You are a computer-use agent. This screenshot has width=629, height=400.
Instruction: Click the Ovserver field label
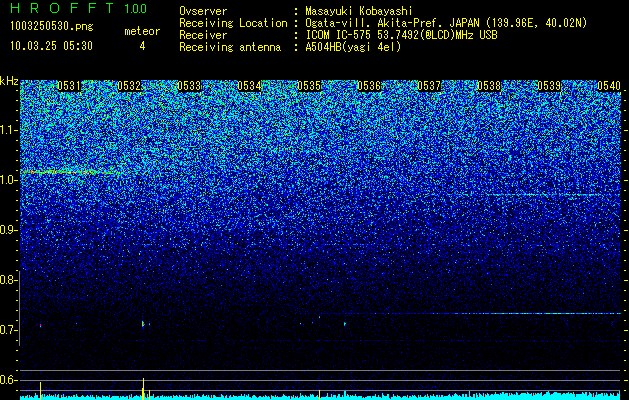pyautogui.click(x=203, y=11)
